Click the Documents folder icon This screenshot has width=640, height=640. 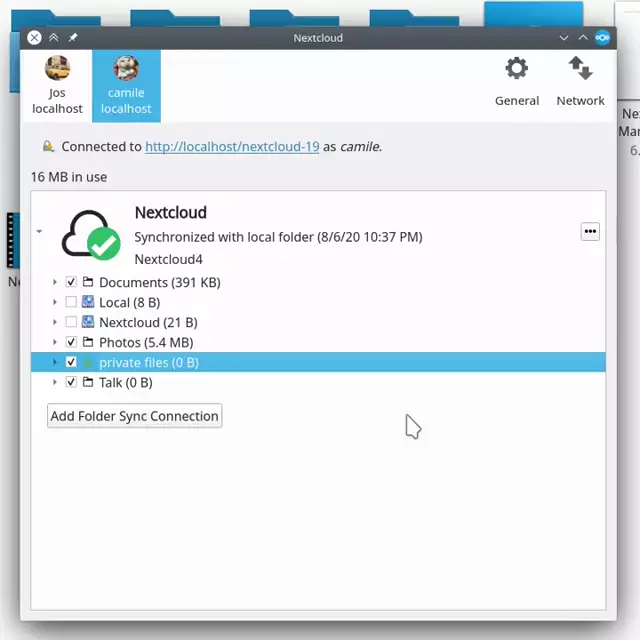coord(88,282)
